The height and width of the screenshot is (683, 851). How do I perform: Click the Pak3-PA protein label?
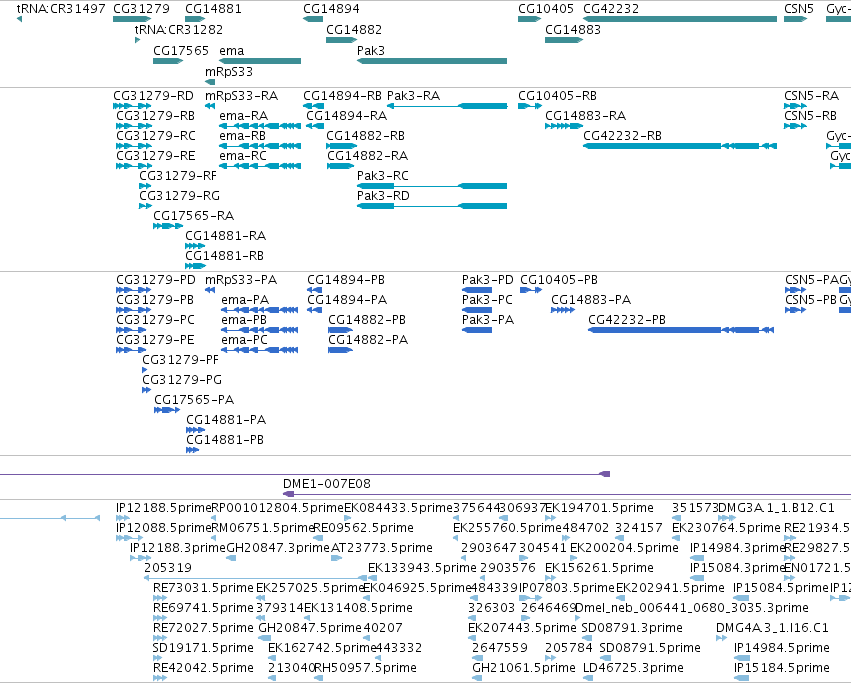pyautogui.click(x=487, y=320)
